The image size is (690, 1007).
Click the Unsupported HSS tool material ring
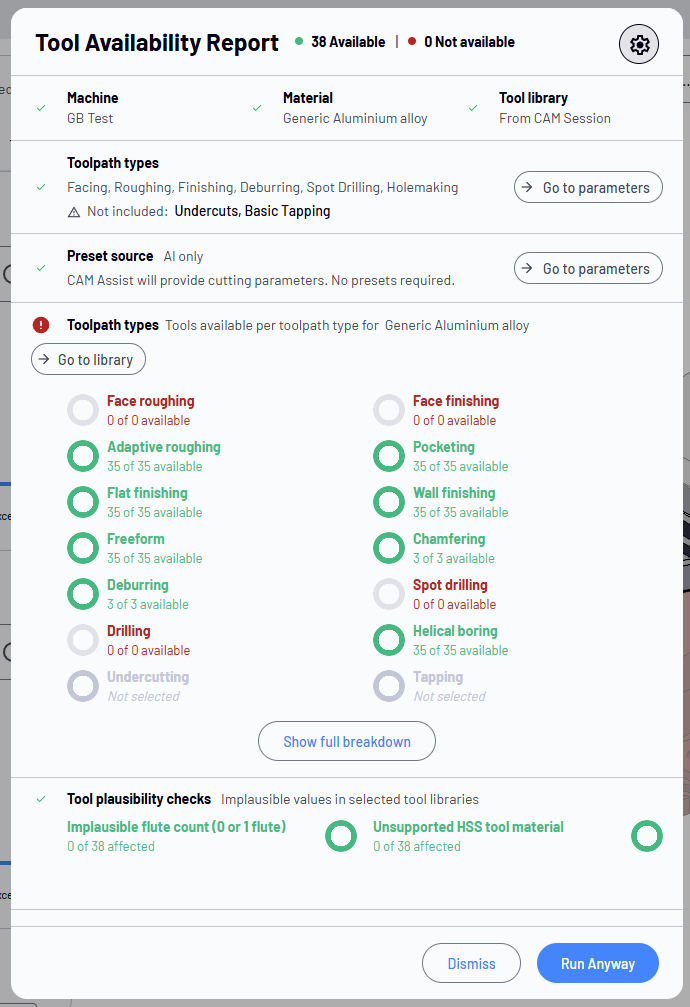pyautogui.click(x=646, y=836)
